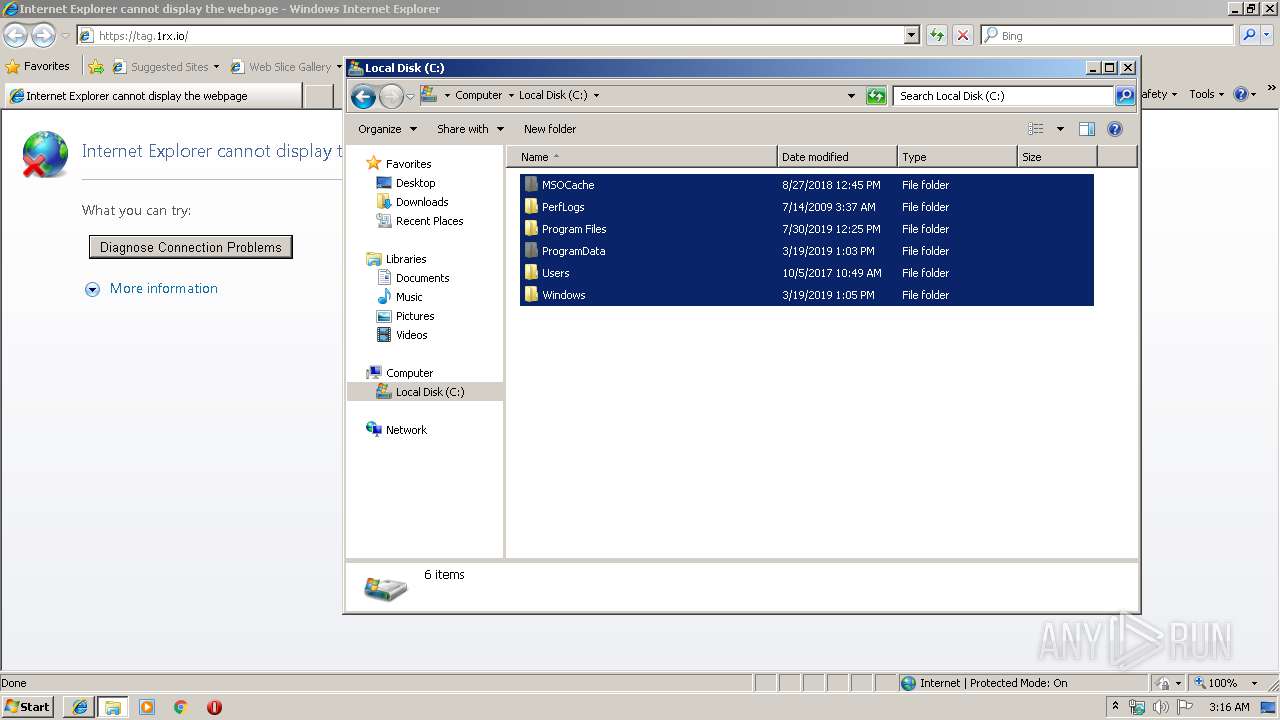
Task: Refresh the Explorer address bar with the green button
Action: (876, 96)
